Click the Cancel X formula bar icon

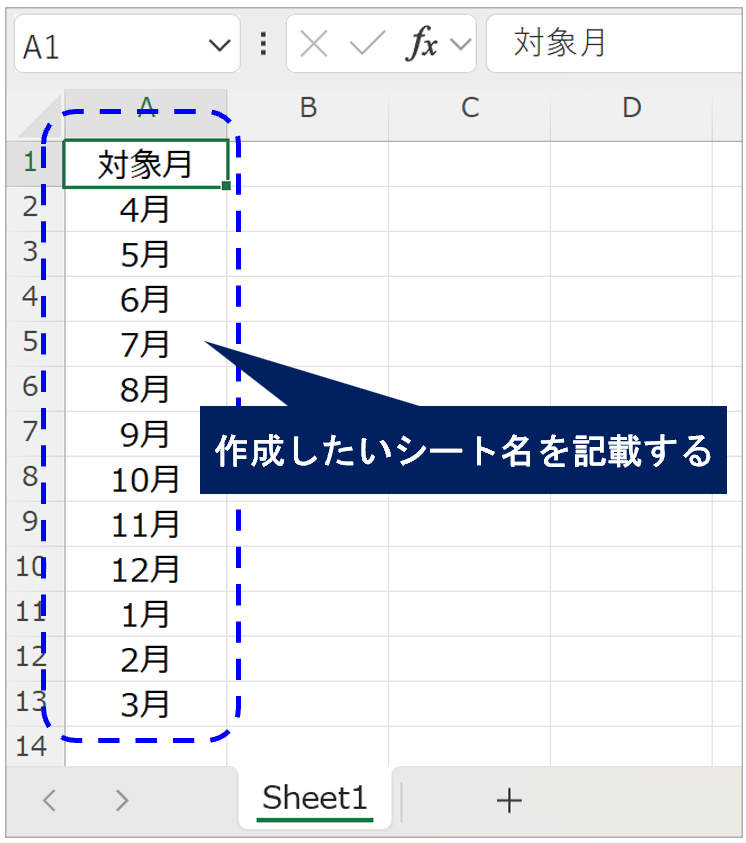[314, 44]
